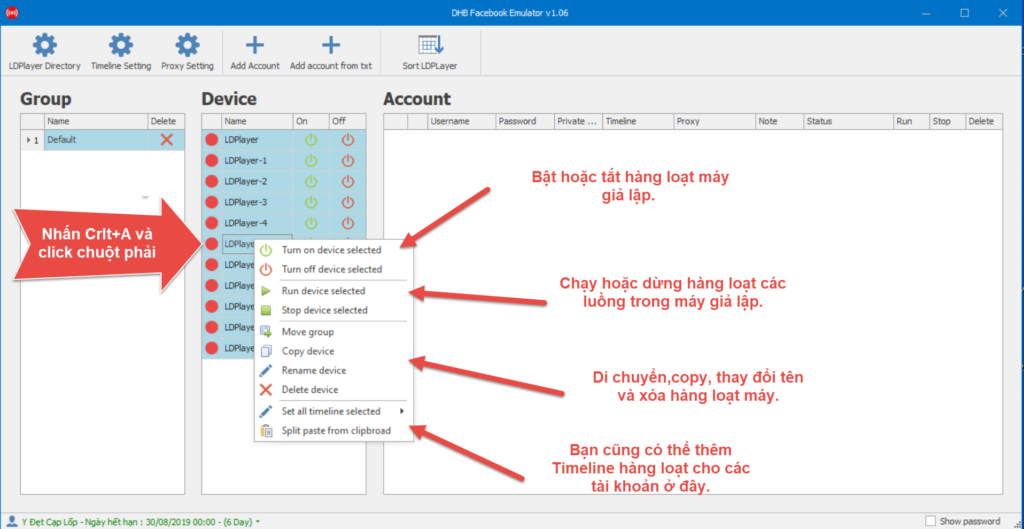Choose Stop device selected

coord(334,310)
